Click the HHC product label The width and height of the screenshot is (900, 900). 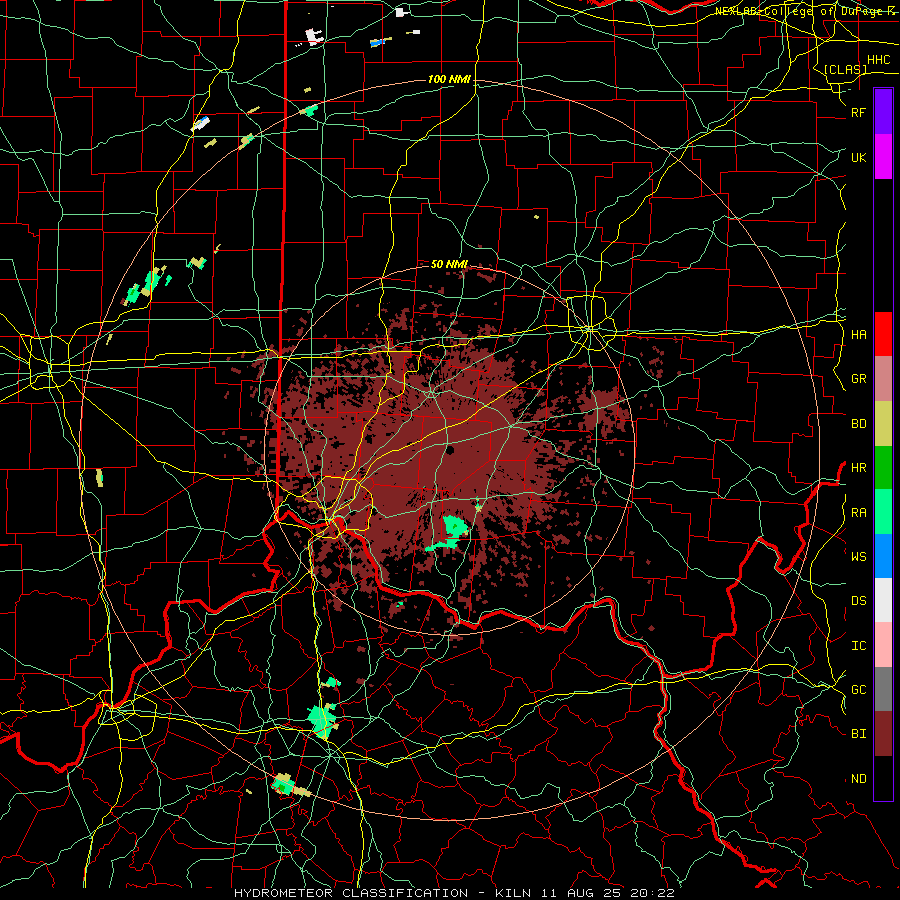878,60
